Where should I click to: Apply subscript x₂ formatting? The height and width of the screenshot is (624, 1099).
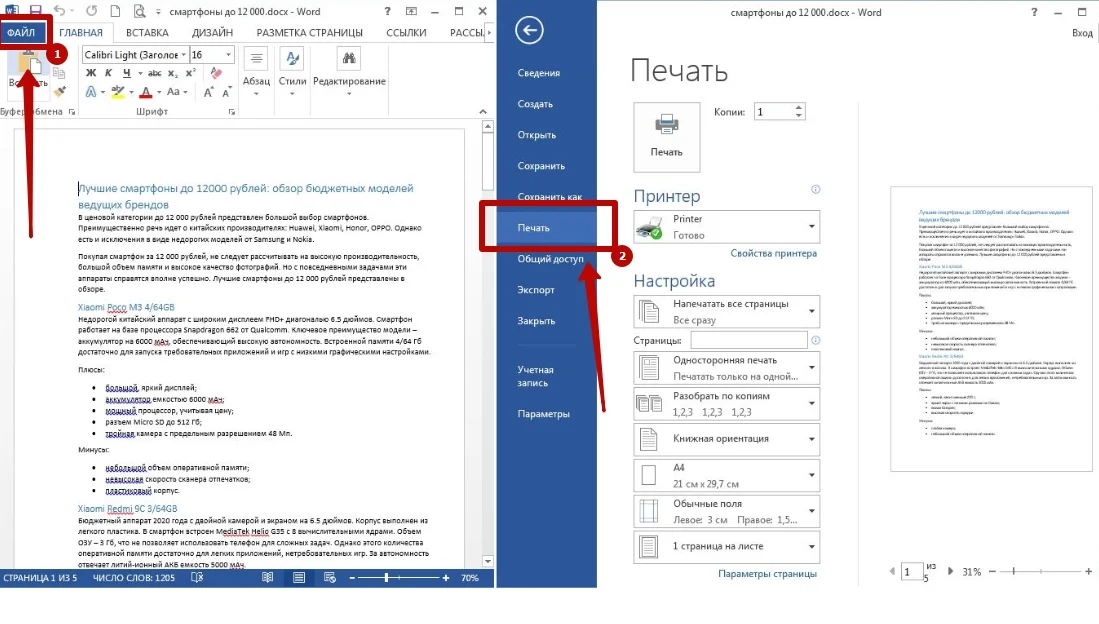tap(173, 73)
